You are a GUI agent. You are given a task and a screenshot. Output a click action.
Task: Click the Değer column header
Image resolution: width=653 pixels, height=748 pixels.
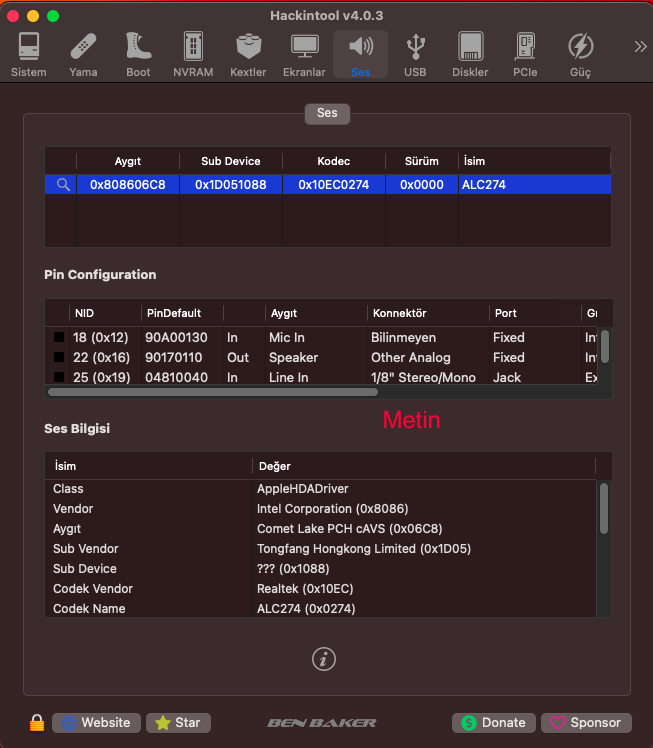(x=424, y=466)
